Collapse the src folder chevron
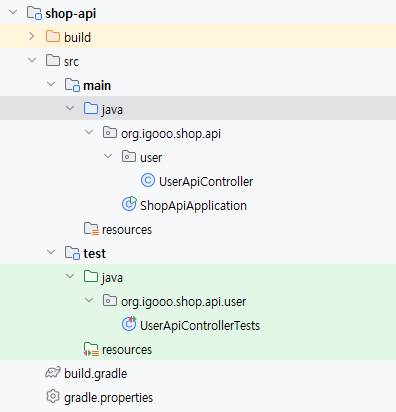This screenshot has width=396, height=412. click(x=32, y=60)
